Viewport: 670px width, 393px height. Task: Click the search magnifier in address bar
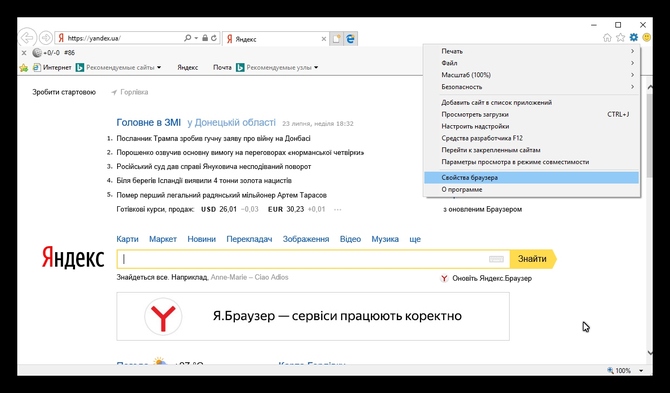pyautogui.click(x=187, y=38)
